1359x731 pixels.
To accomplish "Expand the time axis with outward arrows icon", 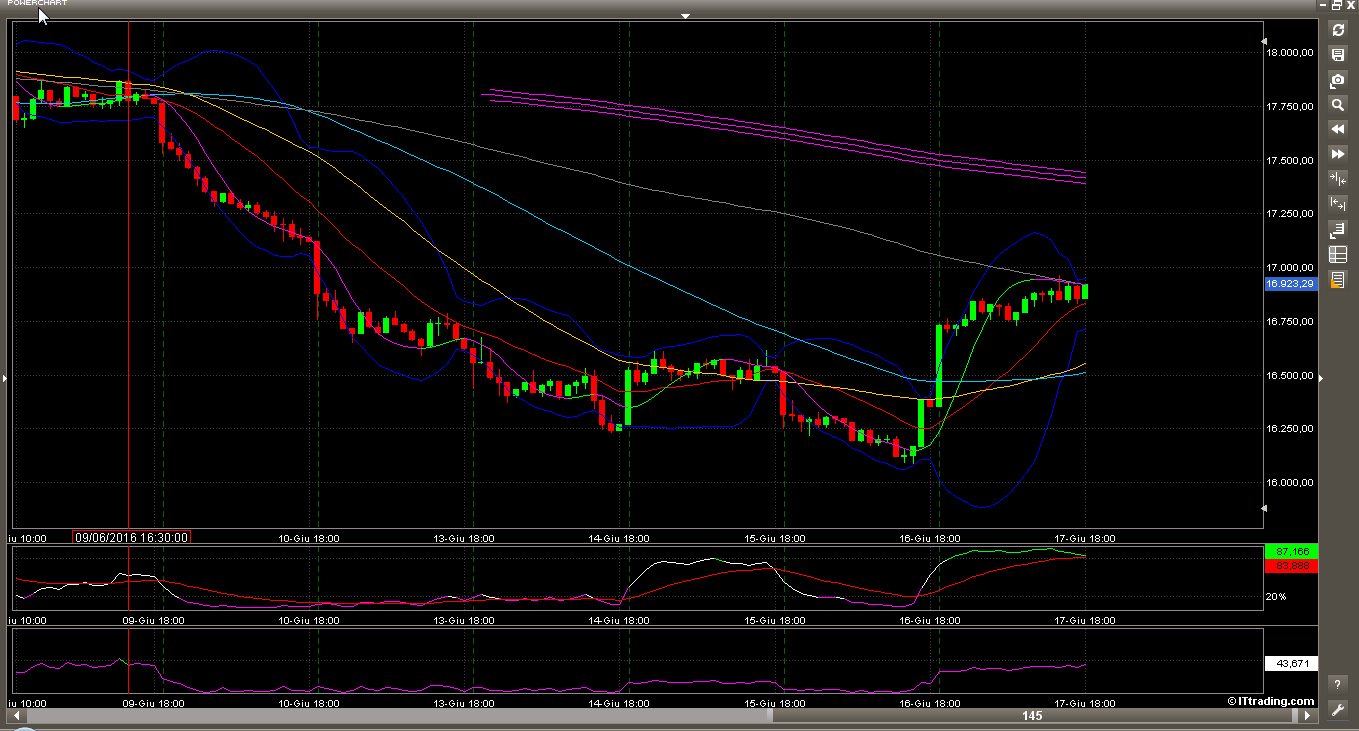I will (x=1337, y=204).
